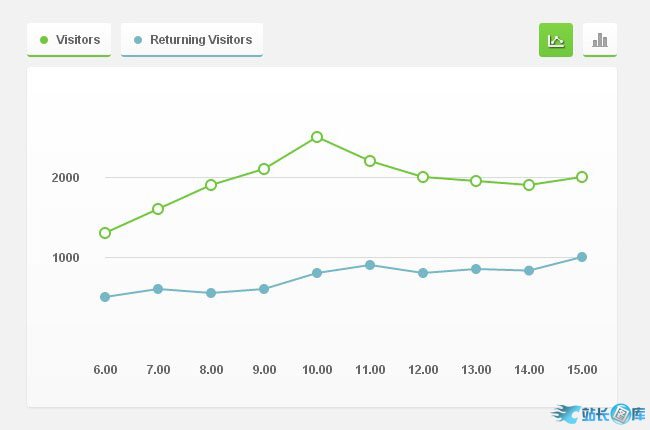Viewport: 650px width, 430px height.
Task: Select Visitors data point at 11.00
Action: pyautogui.click(x=370, y=161)
